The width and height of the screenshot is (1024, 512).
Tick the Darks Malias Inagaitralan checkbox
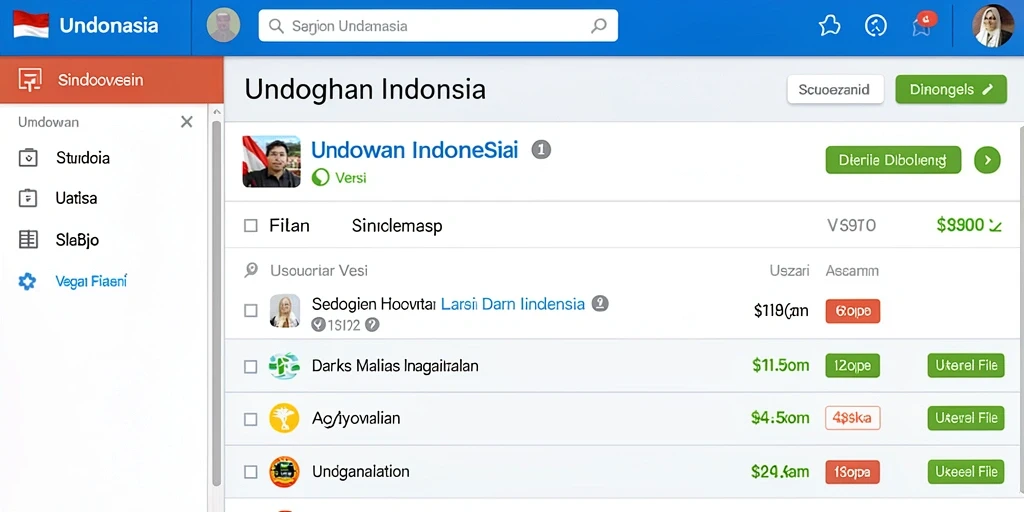tap(251, 366)
